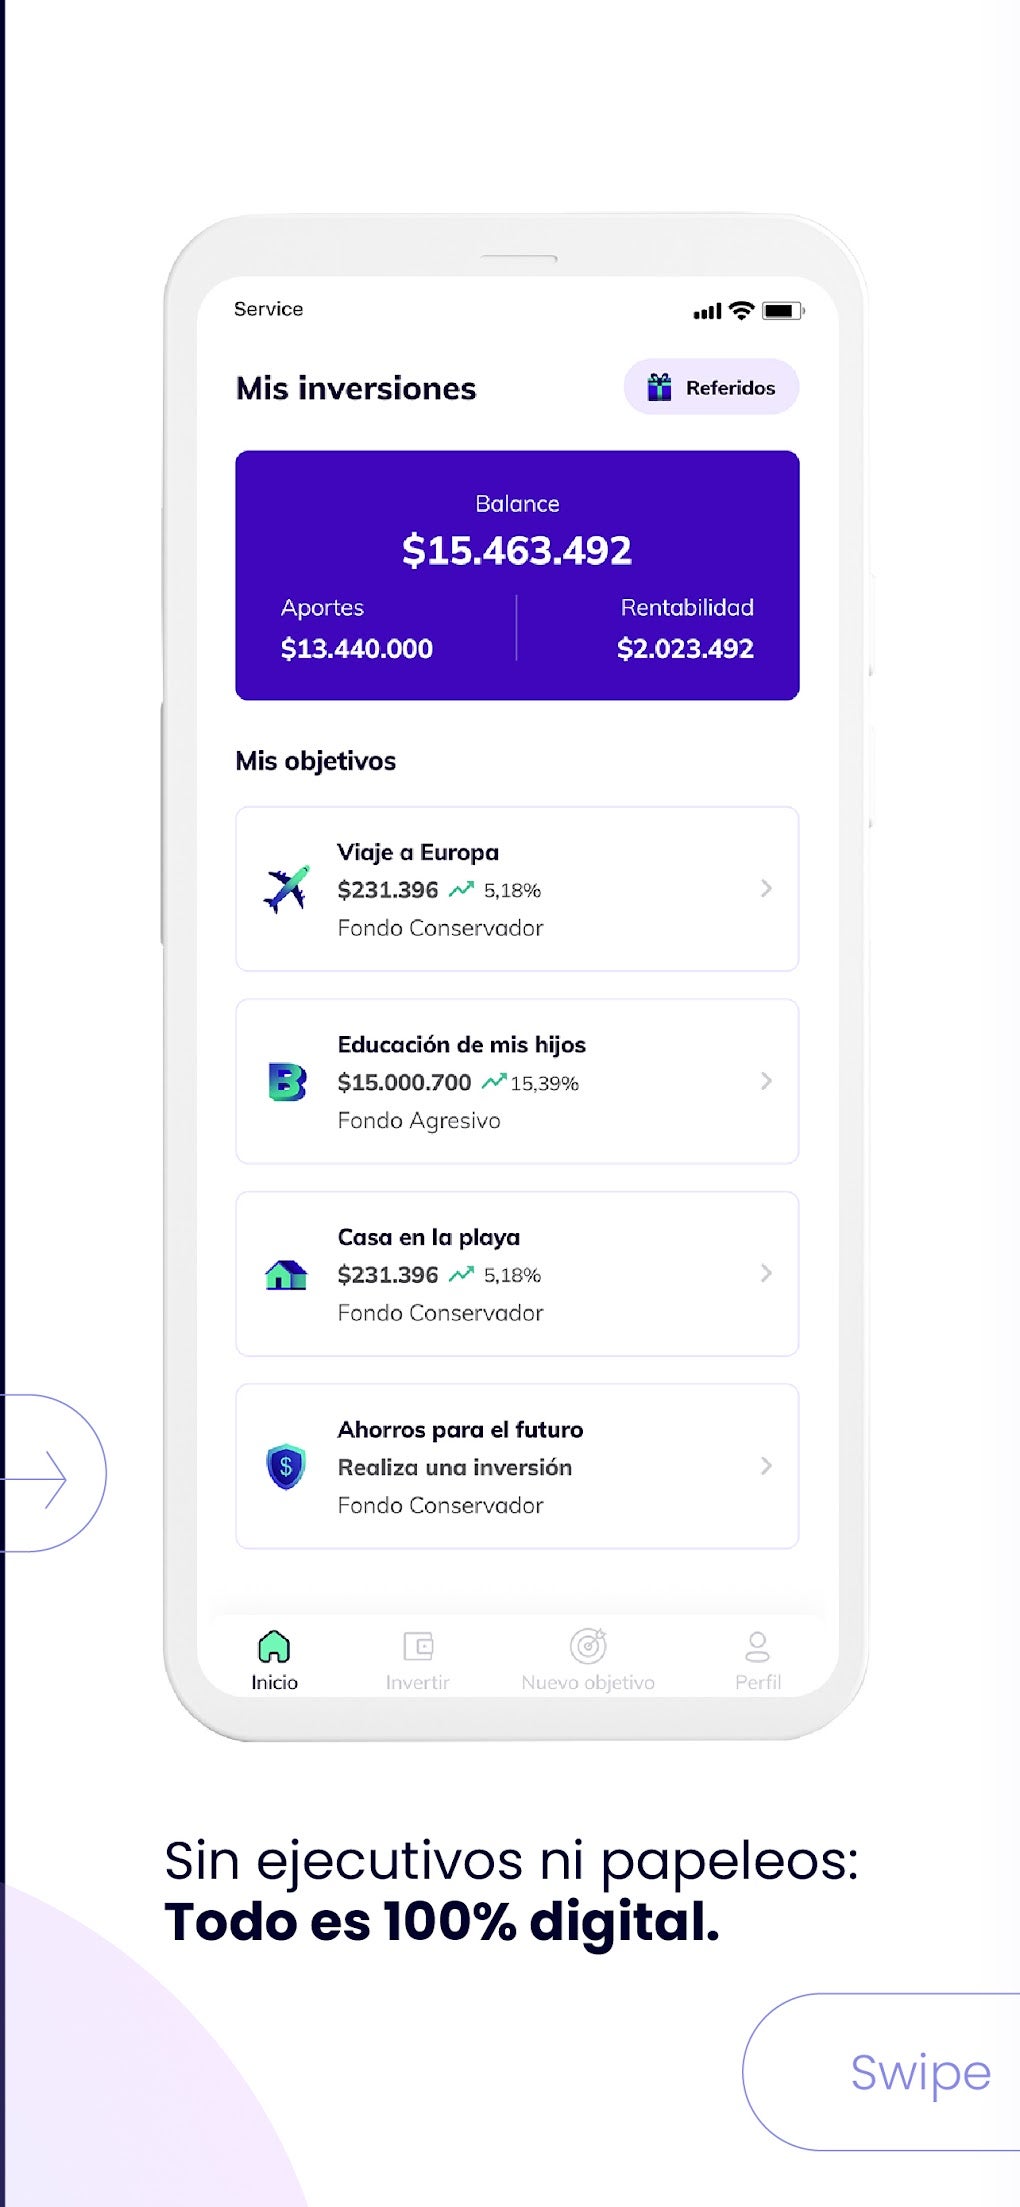
Task: Tap the Perfil person icon
Action: tap(757, 1646)
